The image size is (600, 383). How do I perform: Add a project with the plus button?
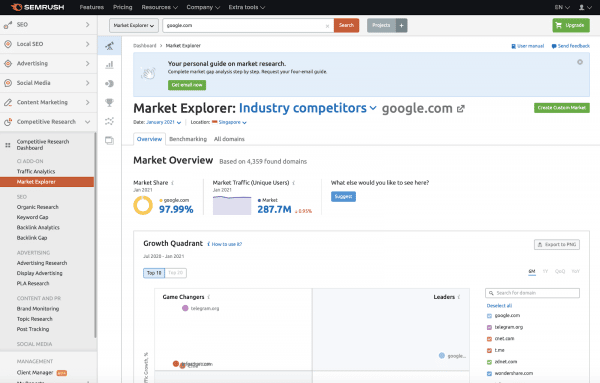click(x=401, y=26)
